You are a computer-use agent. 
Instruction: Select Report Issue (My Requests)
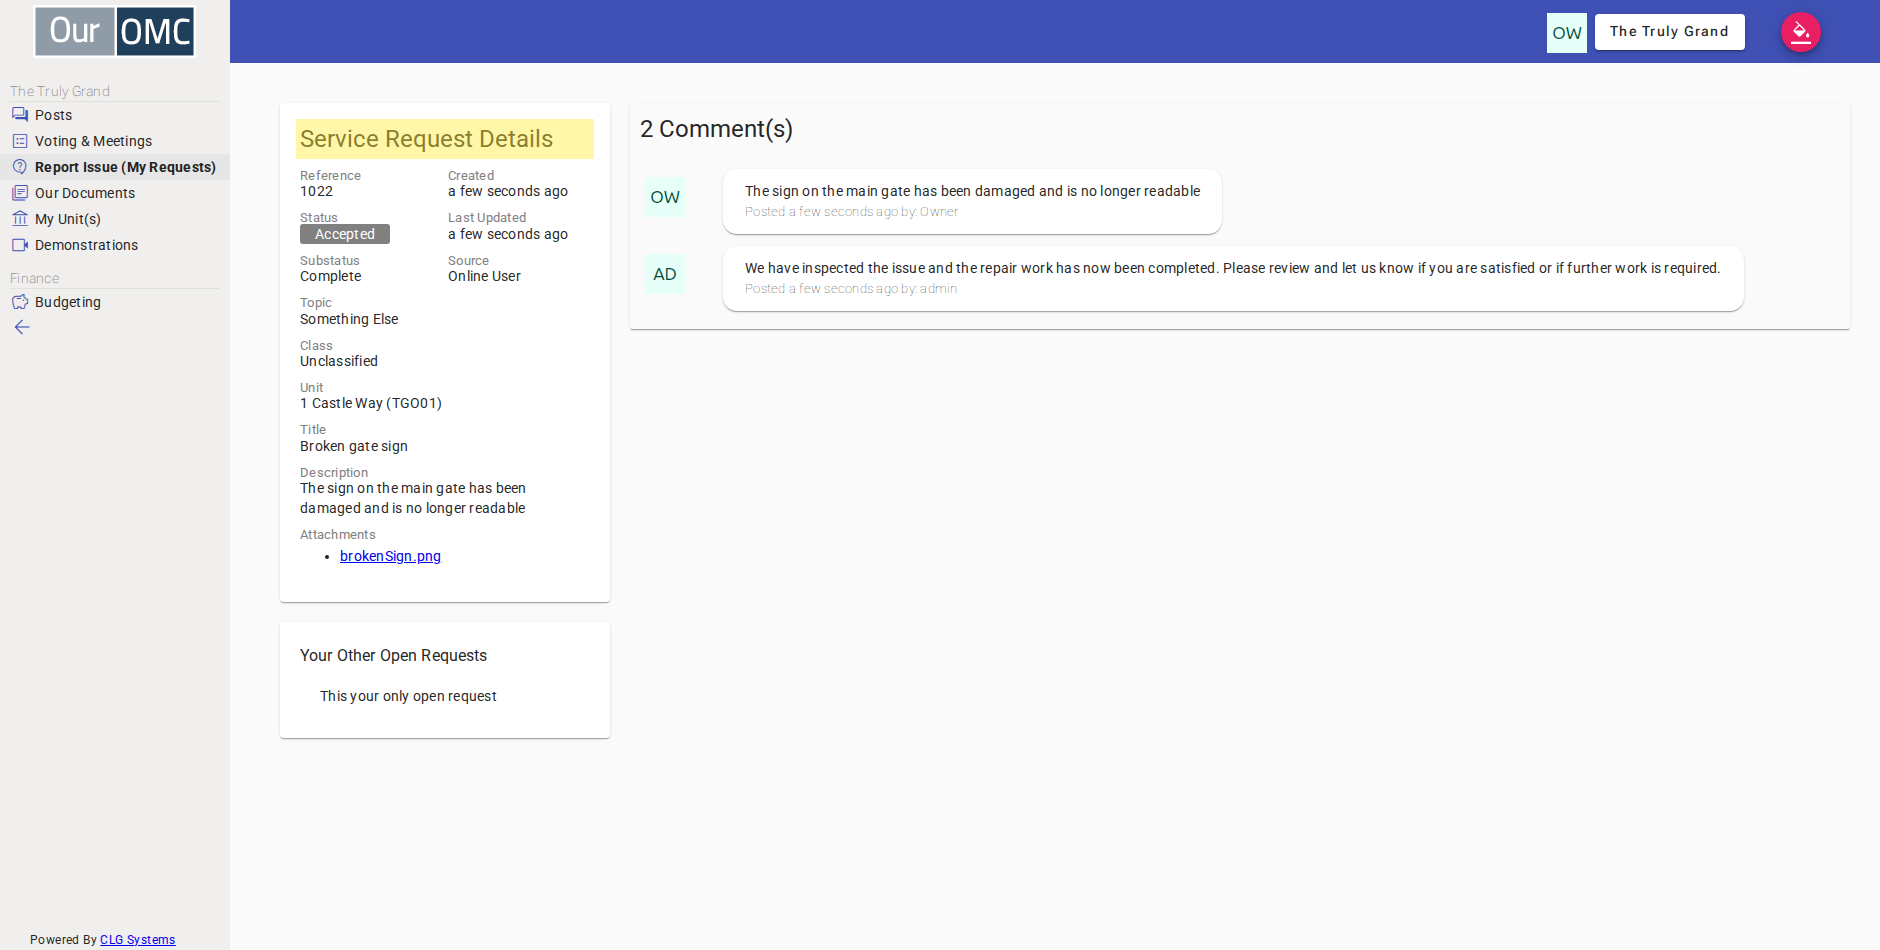click(x=115, y=167)
